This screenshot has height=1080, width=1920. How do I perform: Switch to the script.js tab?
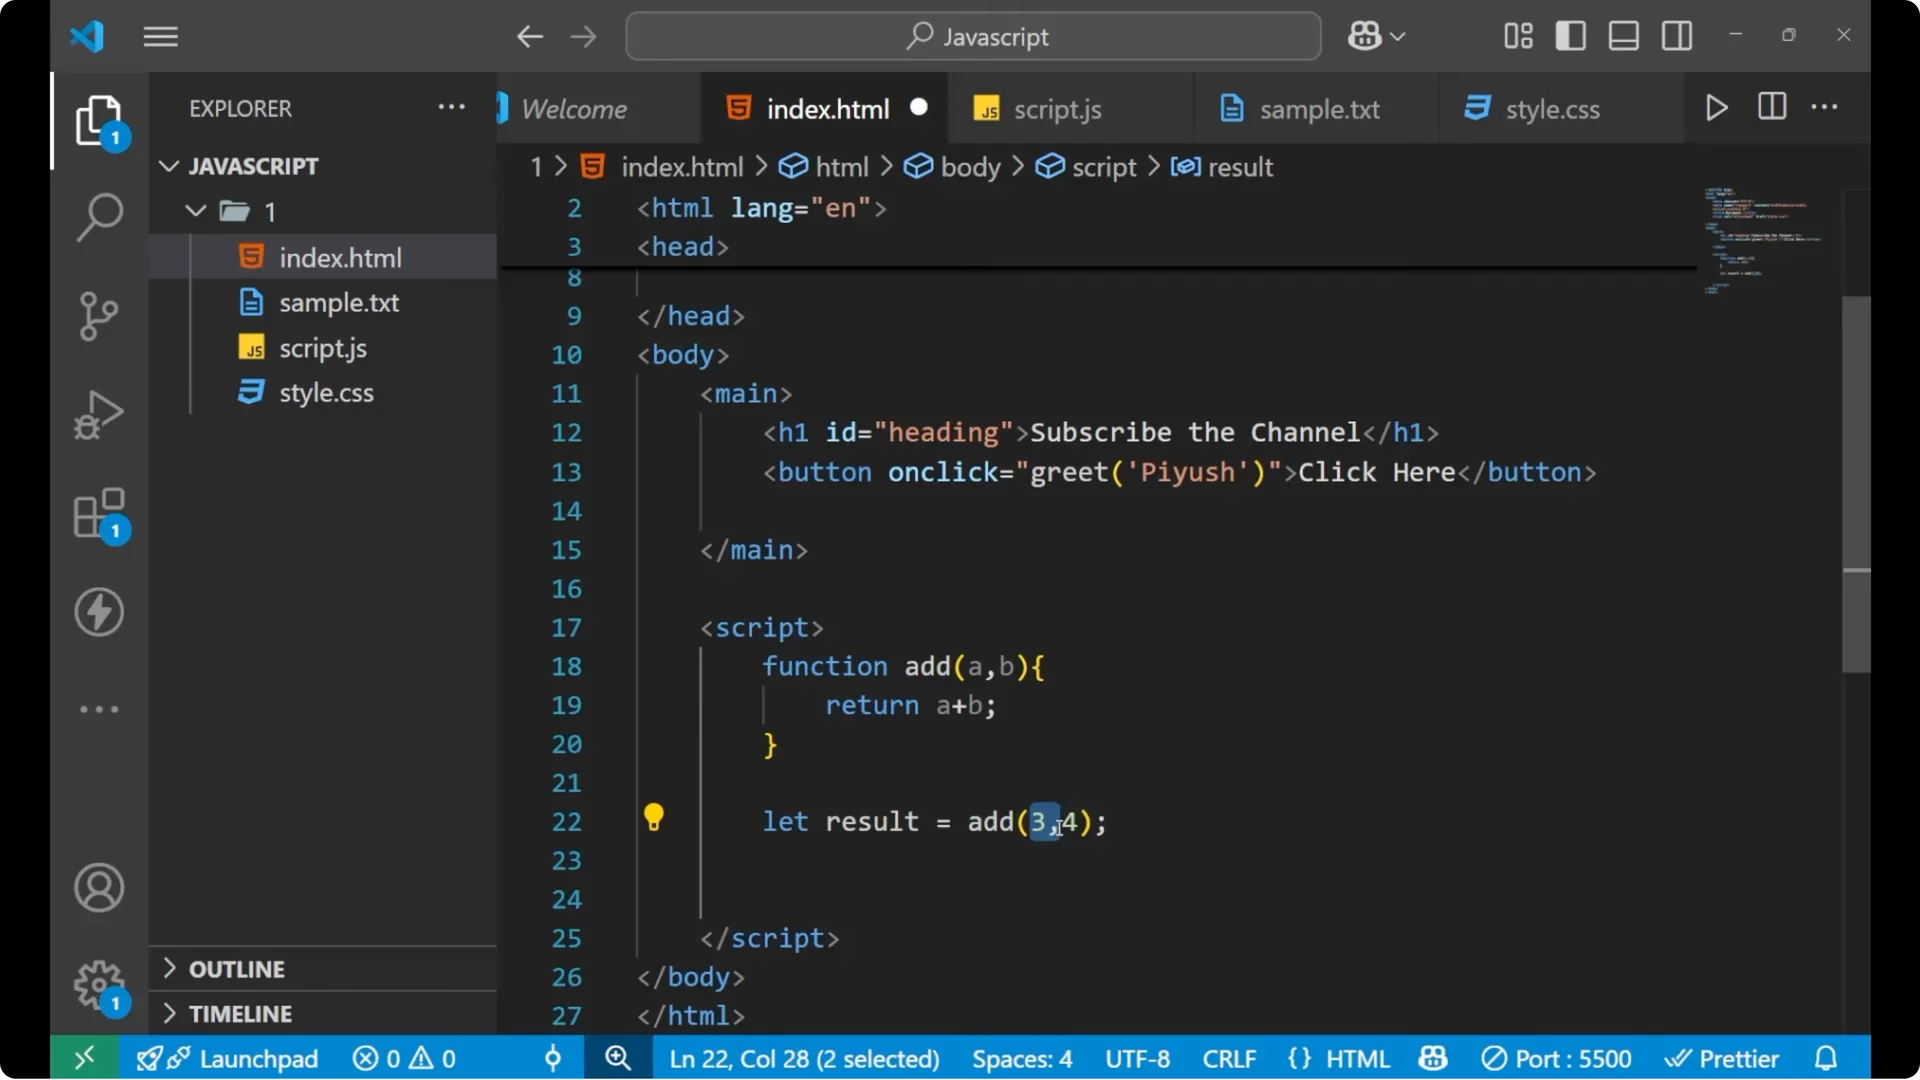click(1056, 108)
